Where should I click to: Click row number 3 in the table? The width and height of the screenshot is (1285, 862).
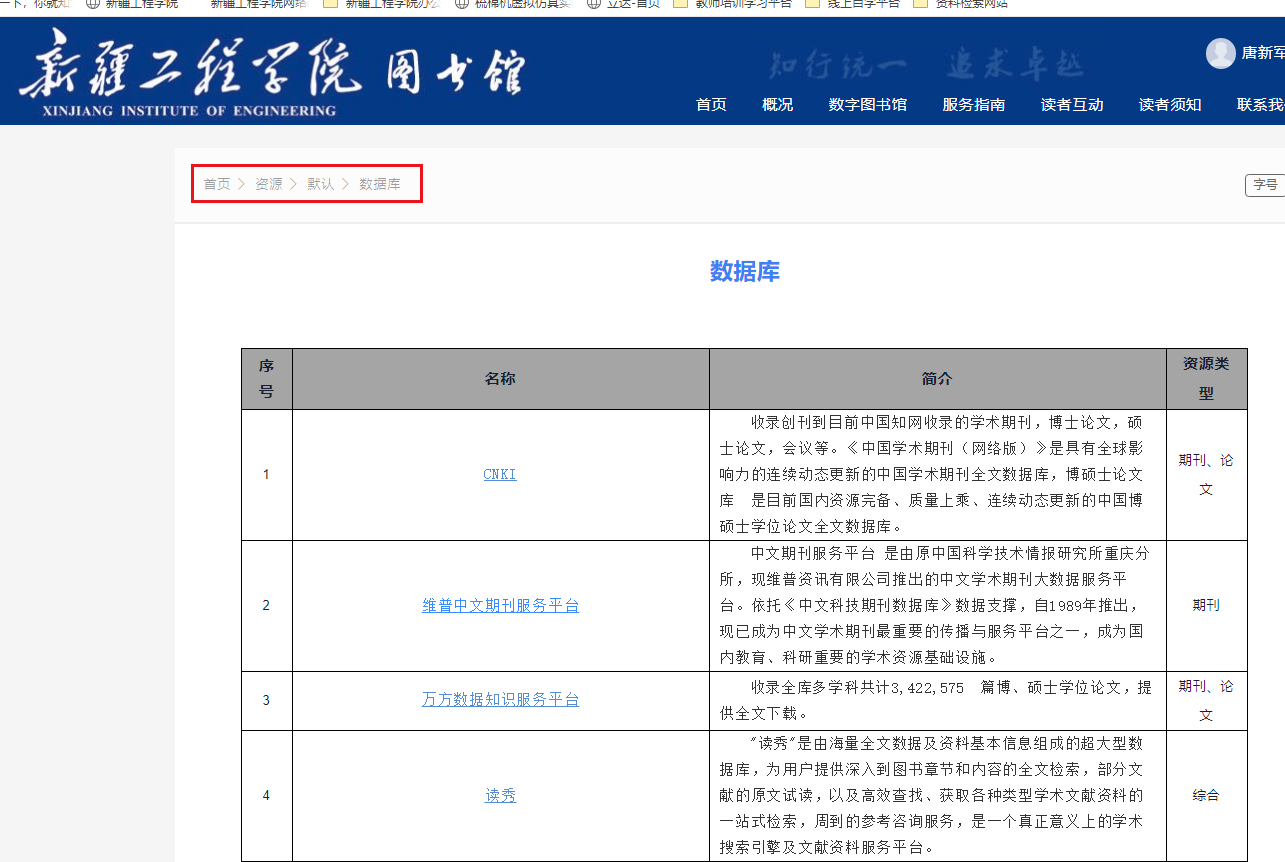[266, 700]
